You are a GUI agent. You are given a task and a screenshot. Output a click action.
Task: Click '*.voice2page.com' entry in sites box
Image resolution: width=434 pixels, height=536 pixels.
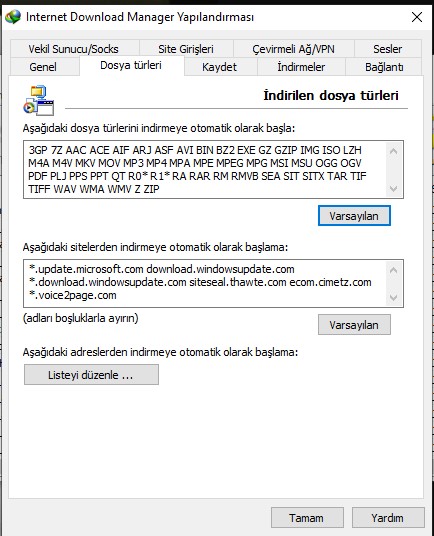[73, 295]
